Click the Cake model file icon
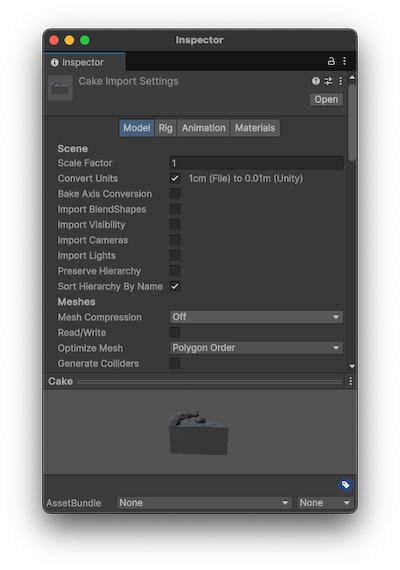This screenshot has height=570, width=400. click(x=60, y=88)
